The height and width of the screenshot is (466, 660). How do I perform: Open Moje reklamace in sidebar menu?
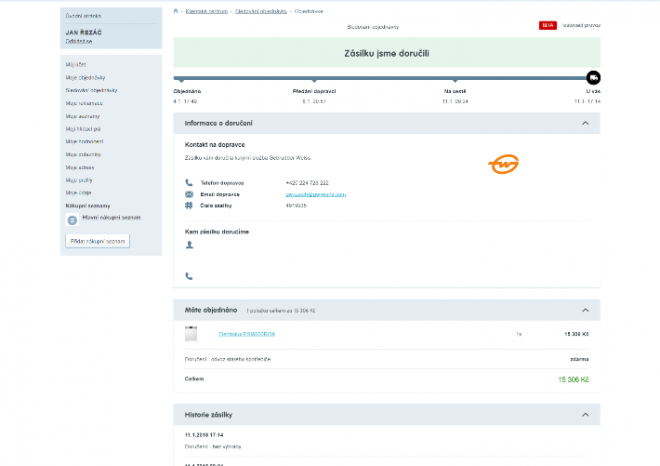84,103
